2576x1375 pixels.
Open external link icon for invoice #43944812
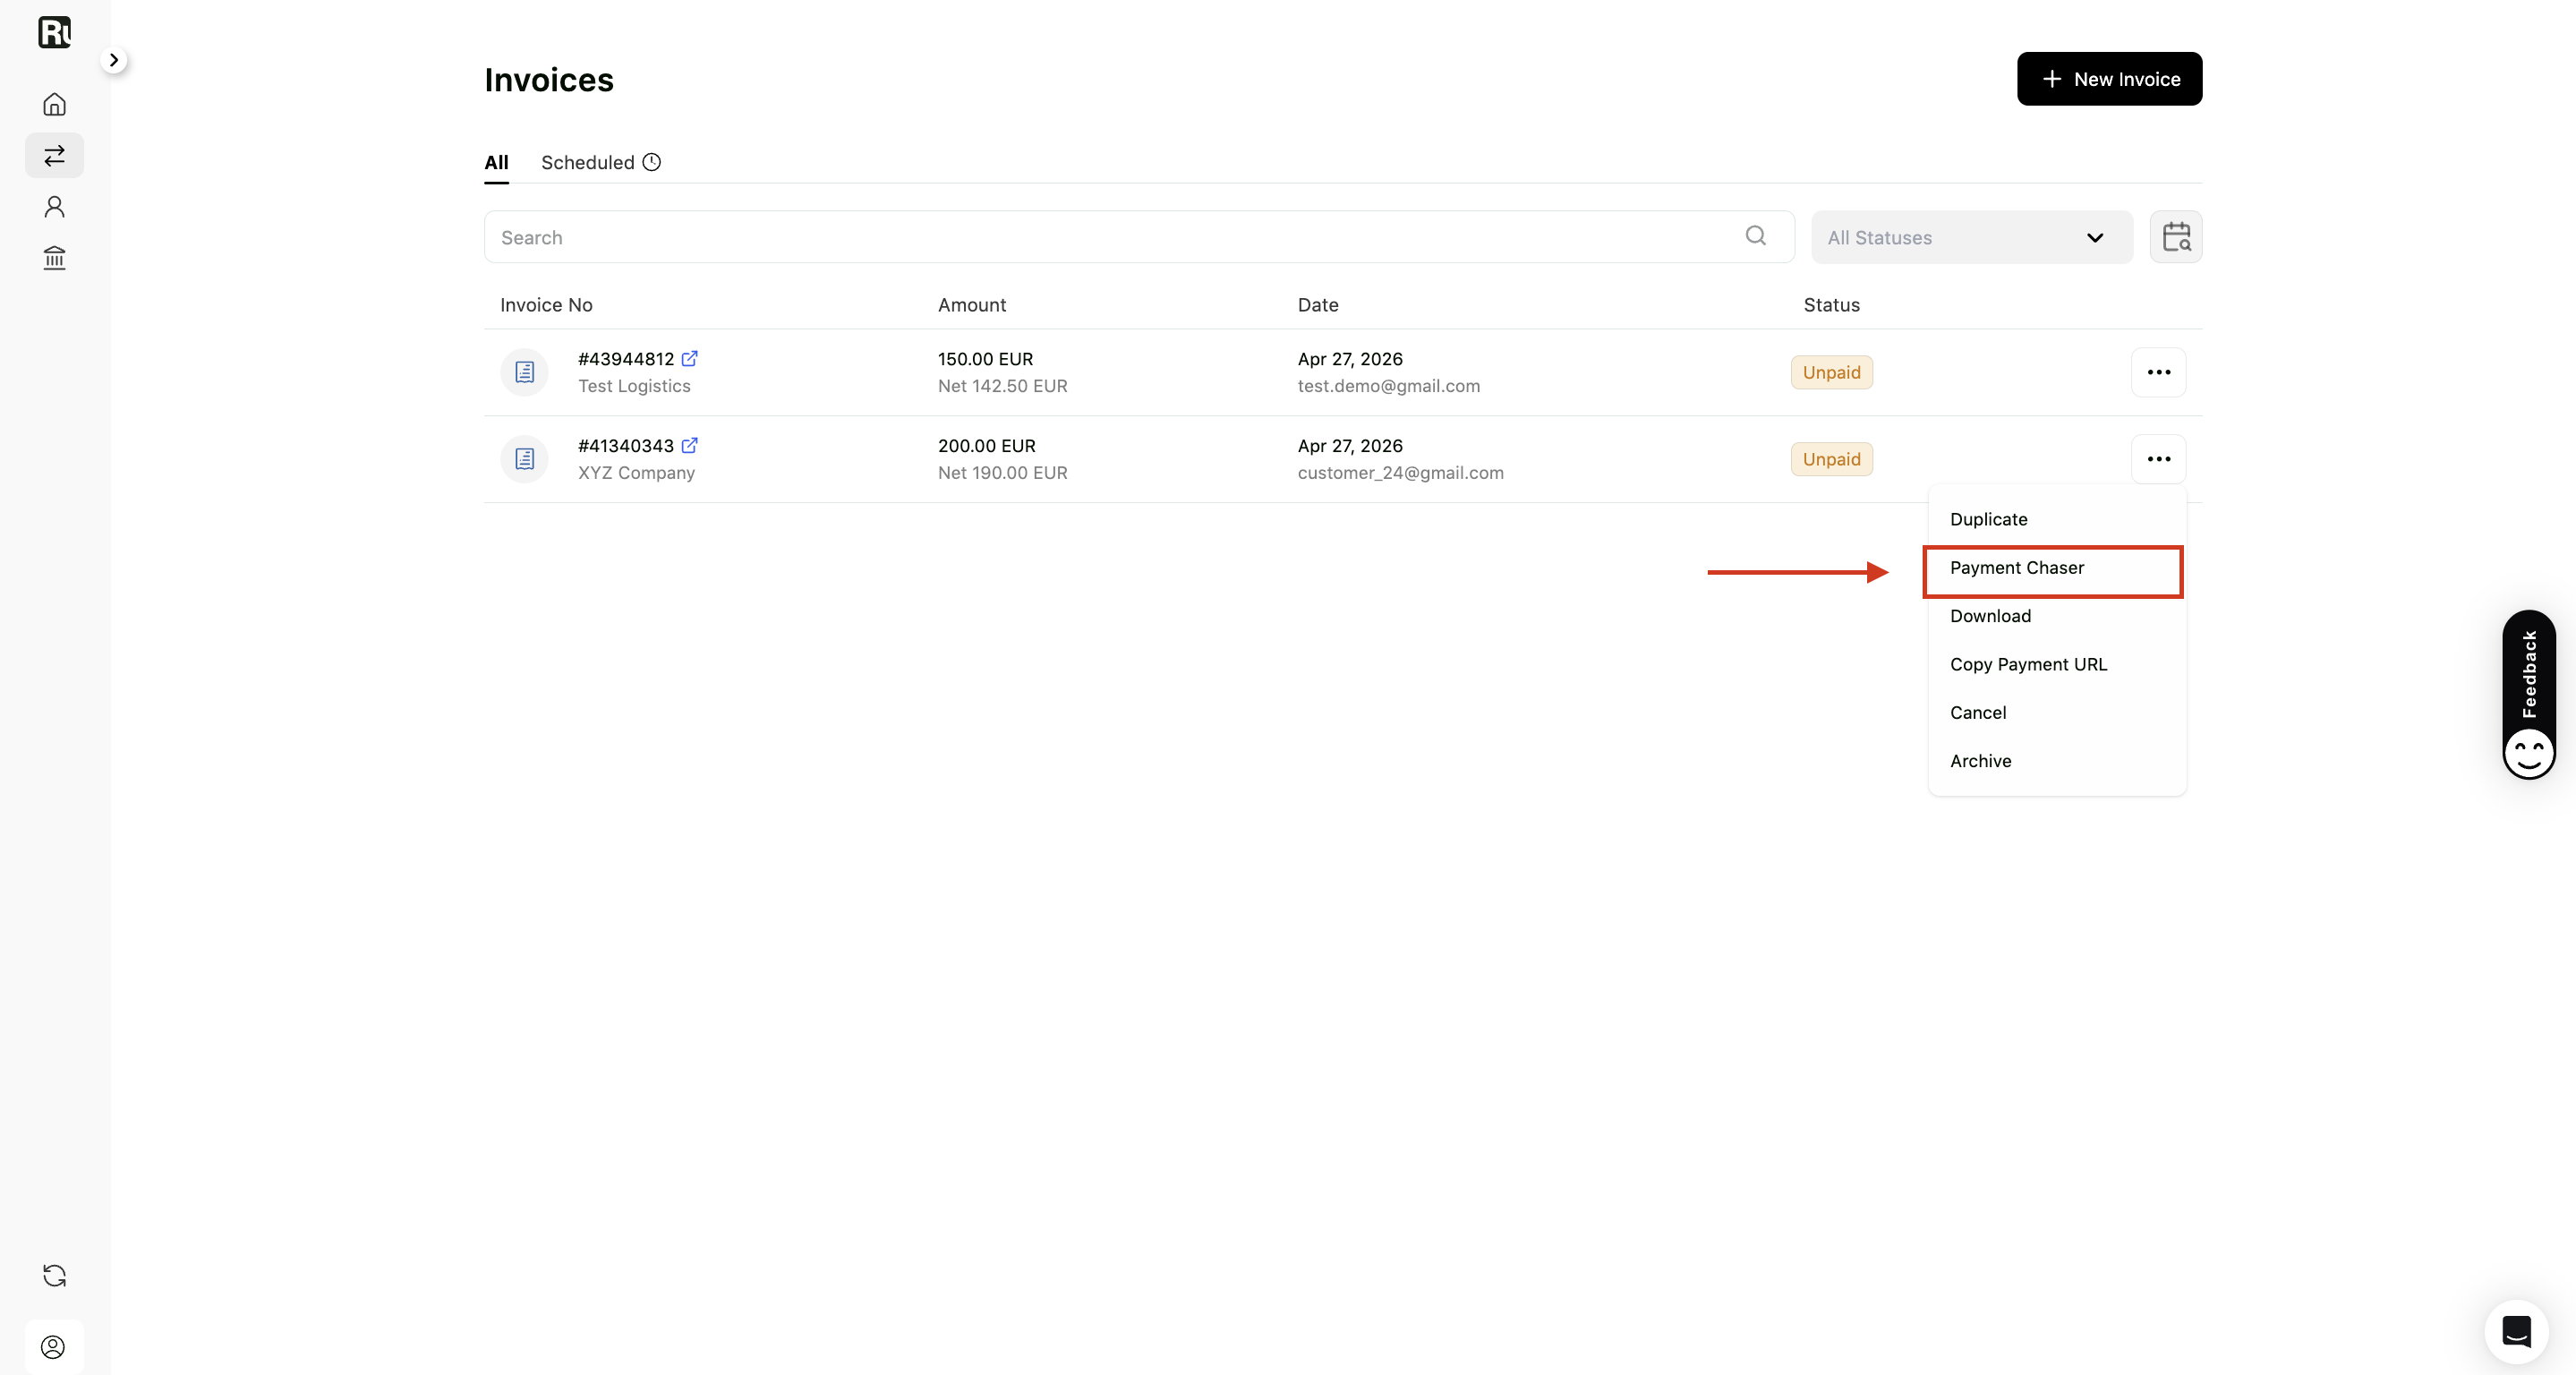tap(690, 358)
